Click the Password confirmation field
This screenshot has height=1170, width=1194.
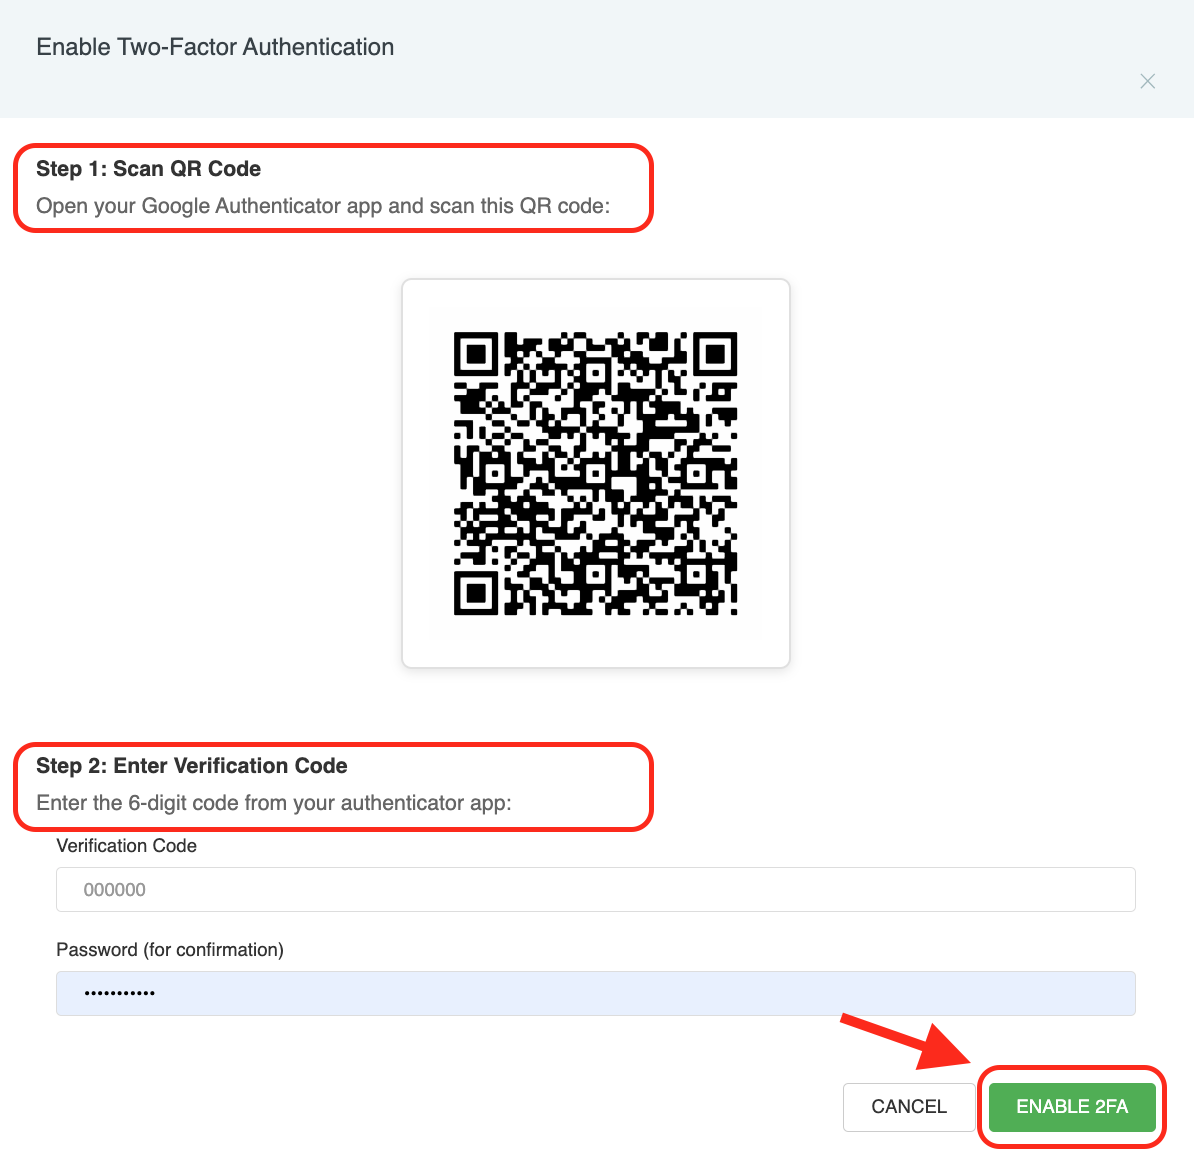click(x=595, y=994)
